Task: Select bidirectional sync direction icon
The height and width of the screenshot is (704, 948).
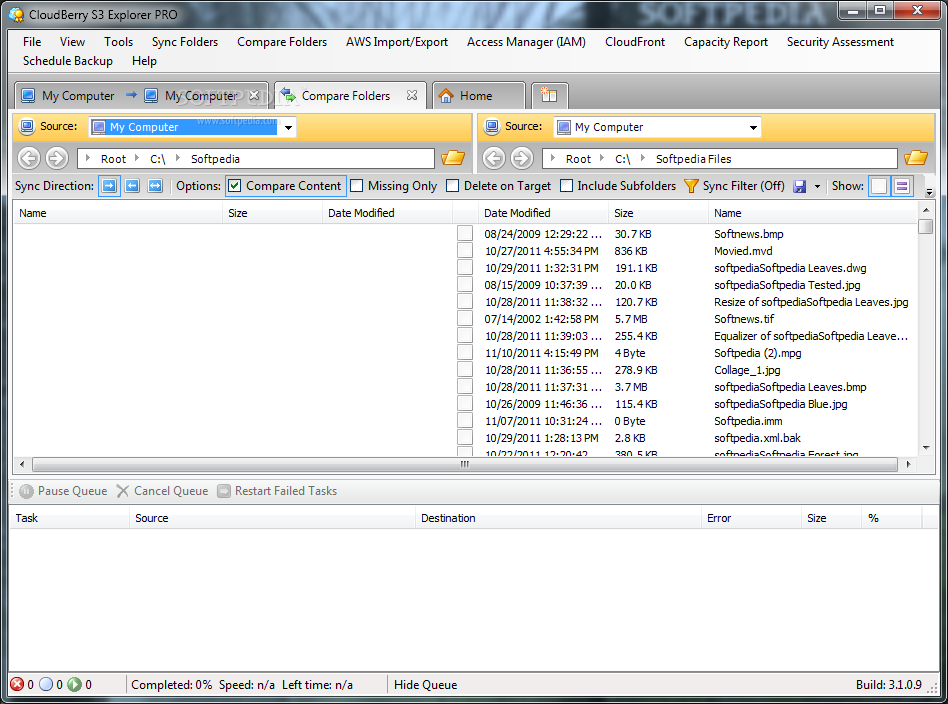Action: click(x=155, y=186)
